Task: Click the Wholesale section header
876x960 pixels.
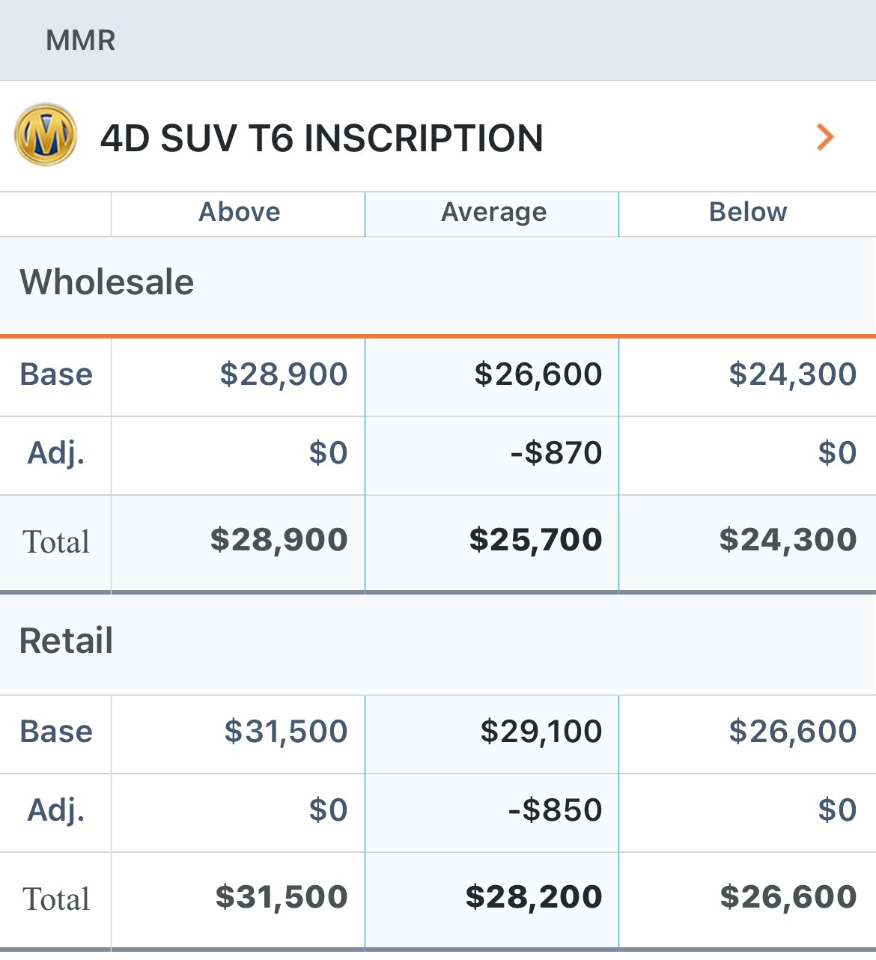Action: tap(107, 282)
